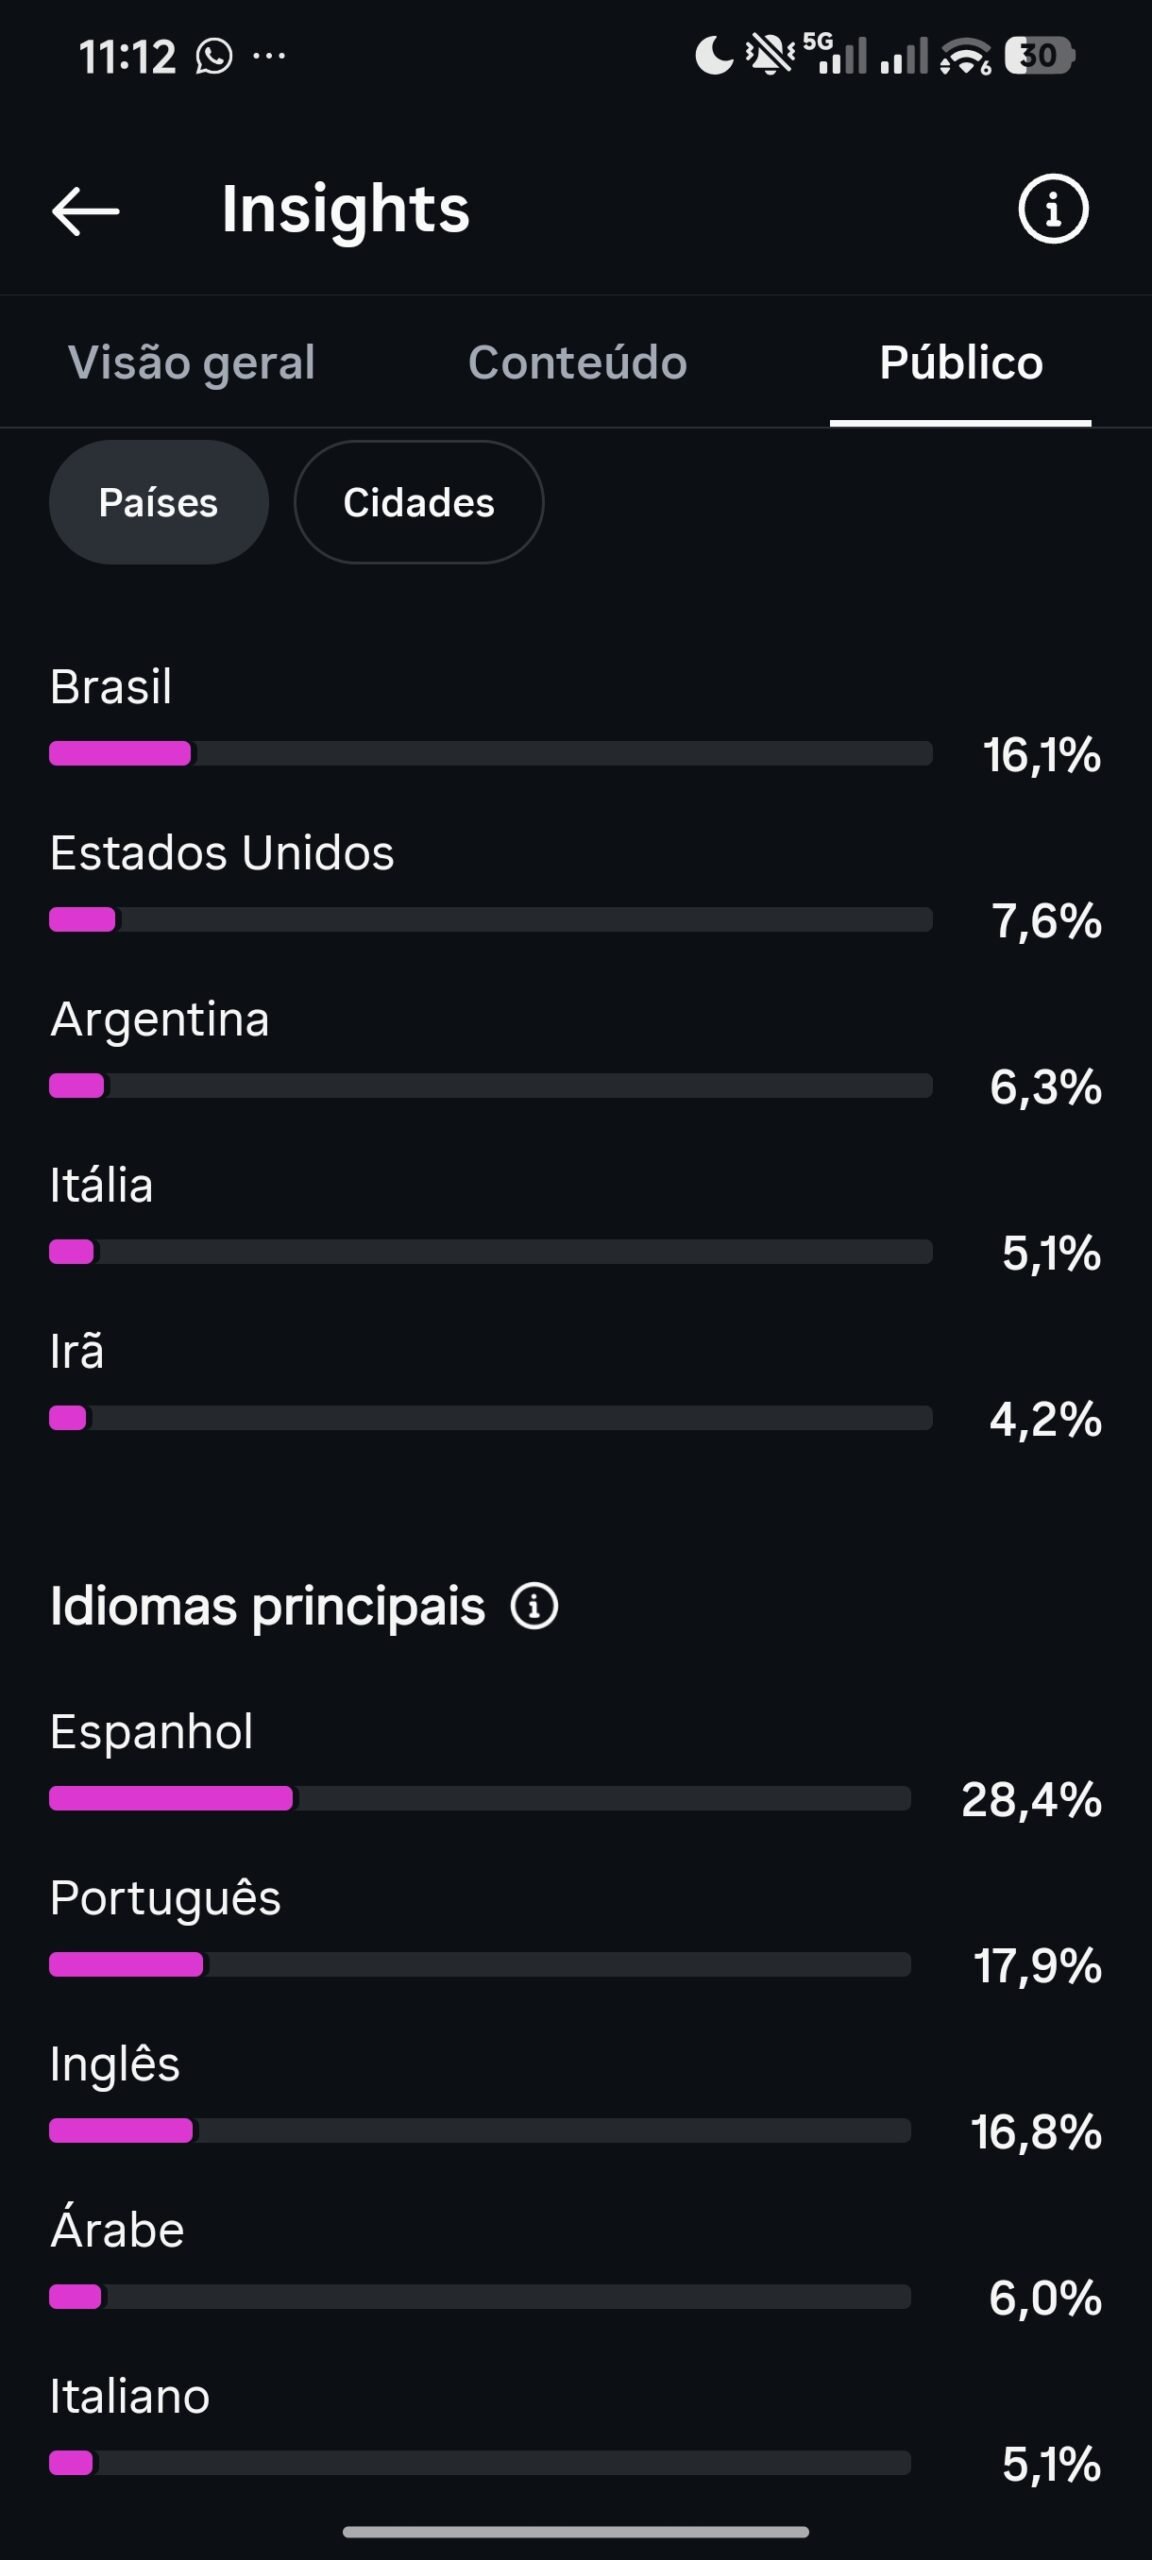Tap the Insights page title
This screenshot has height=2560, width=1152.
(346, 210)
